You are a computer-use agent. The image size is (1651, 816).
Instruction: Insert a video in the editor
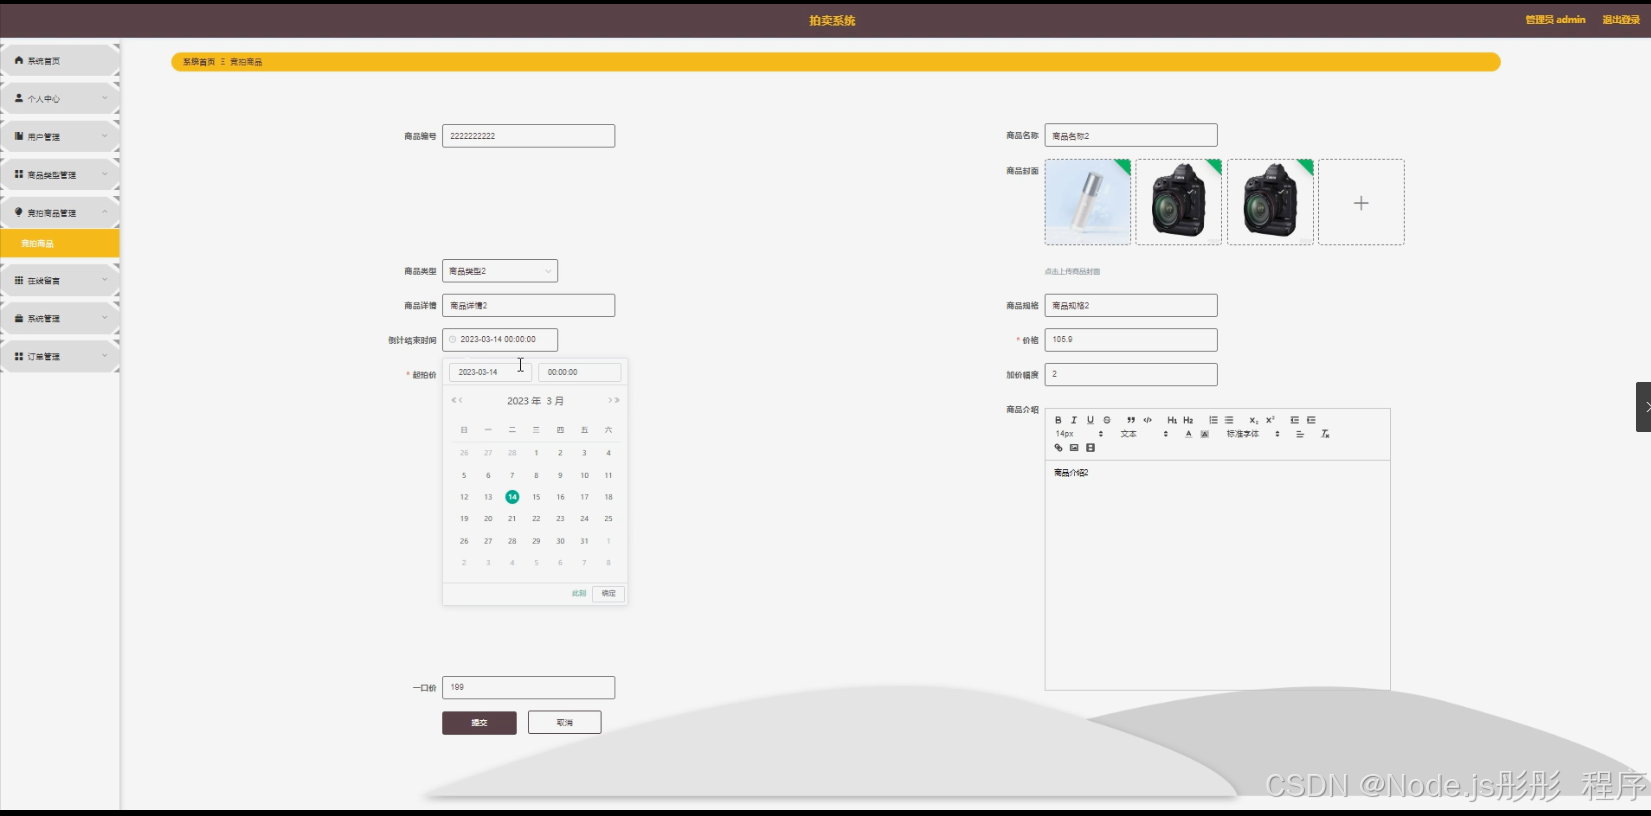coord(1090,448)
